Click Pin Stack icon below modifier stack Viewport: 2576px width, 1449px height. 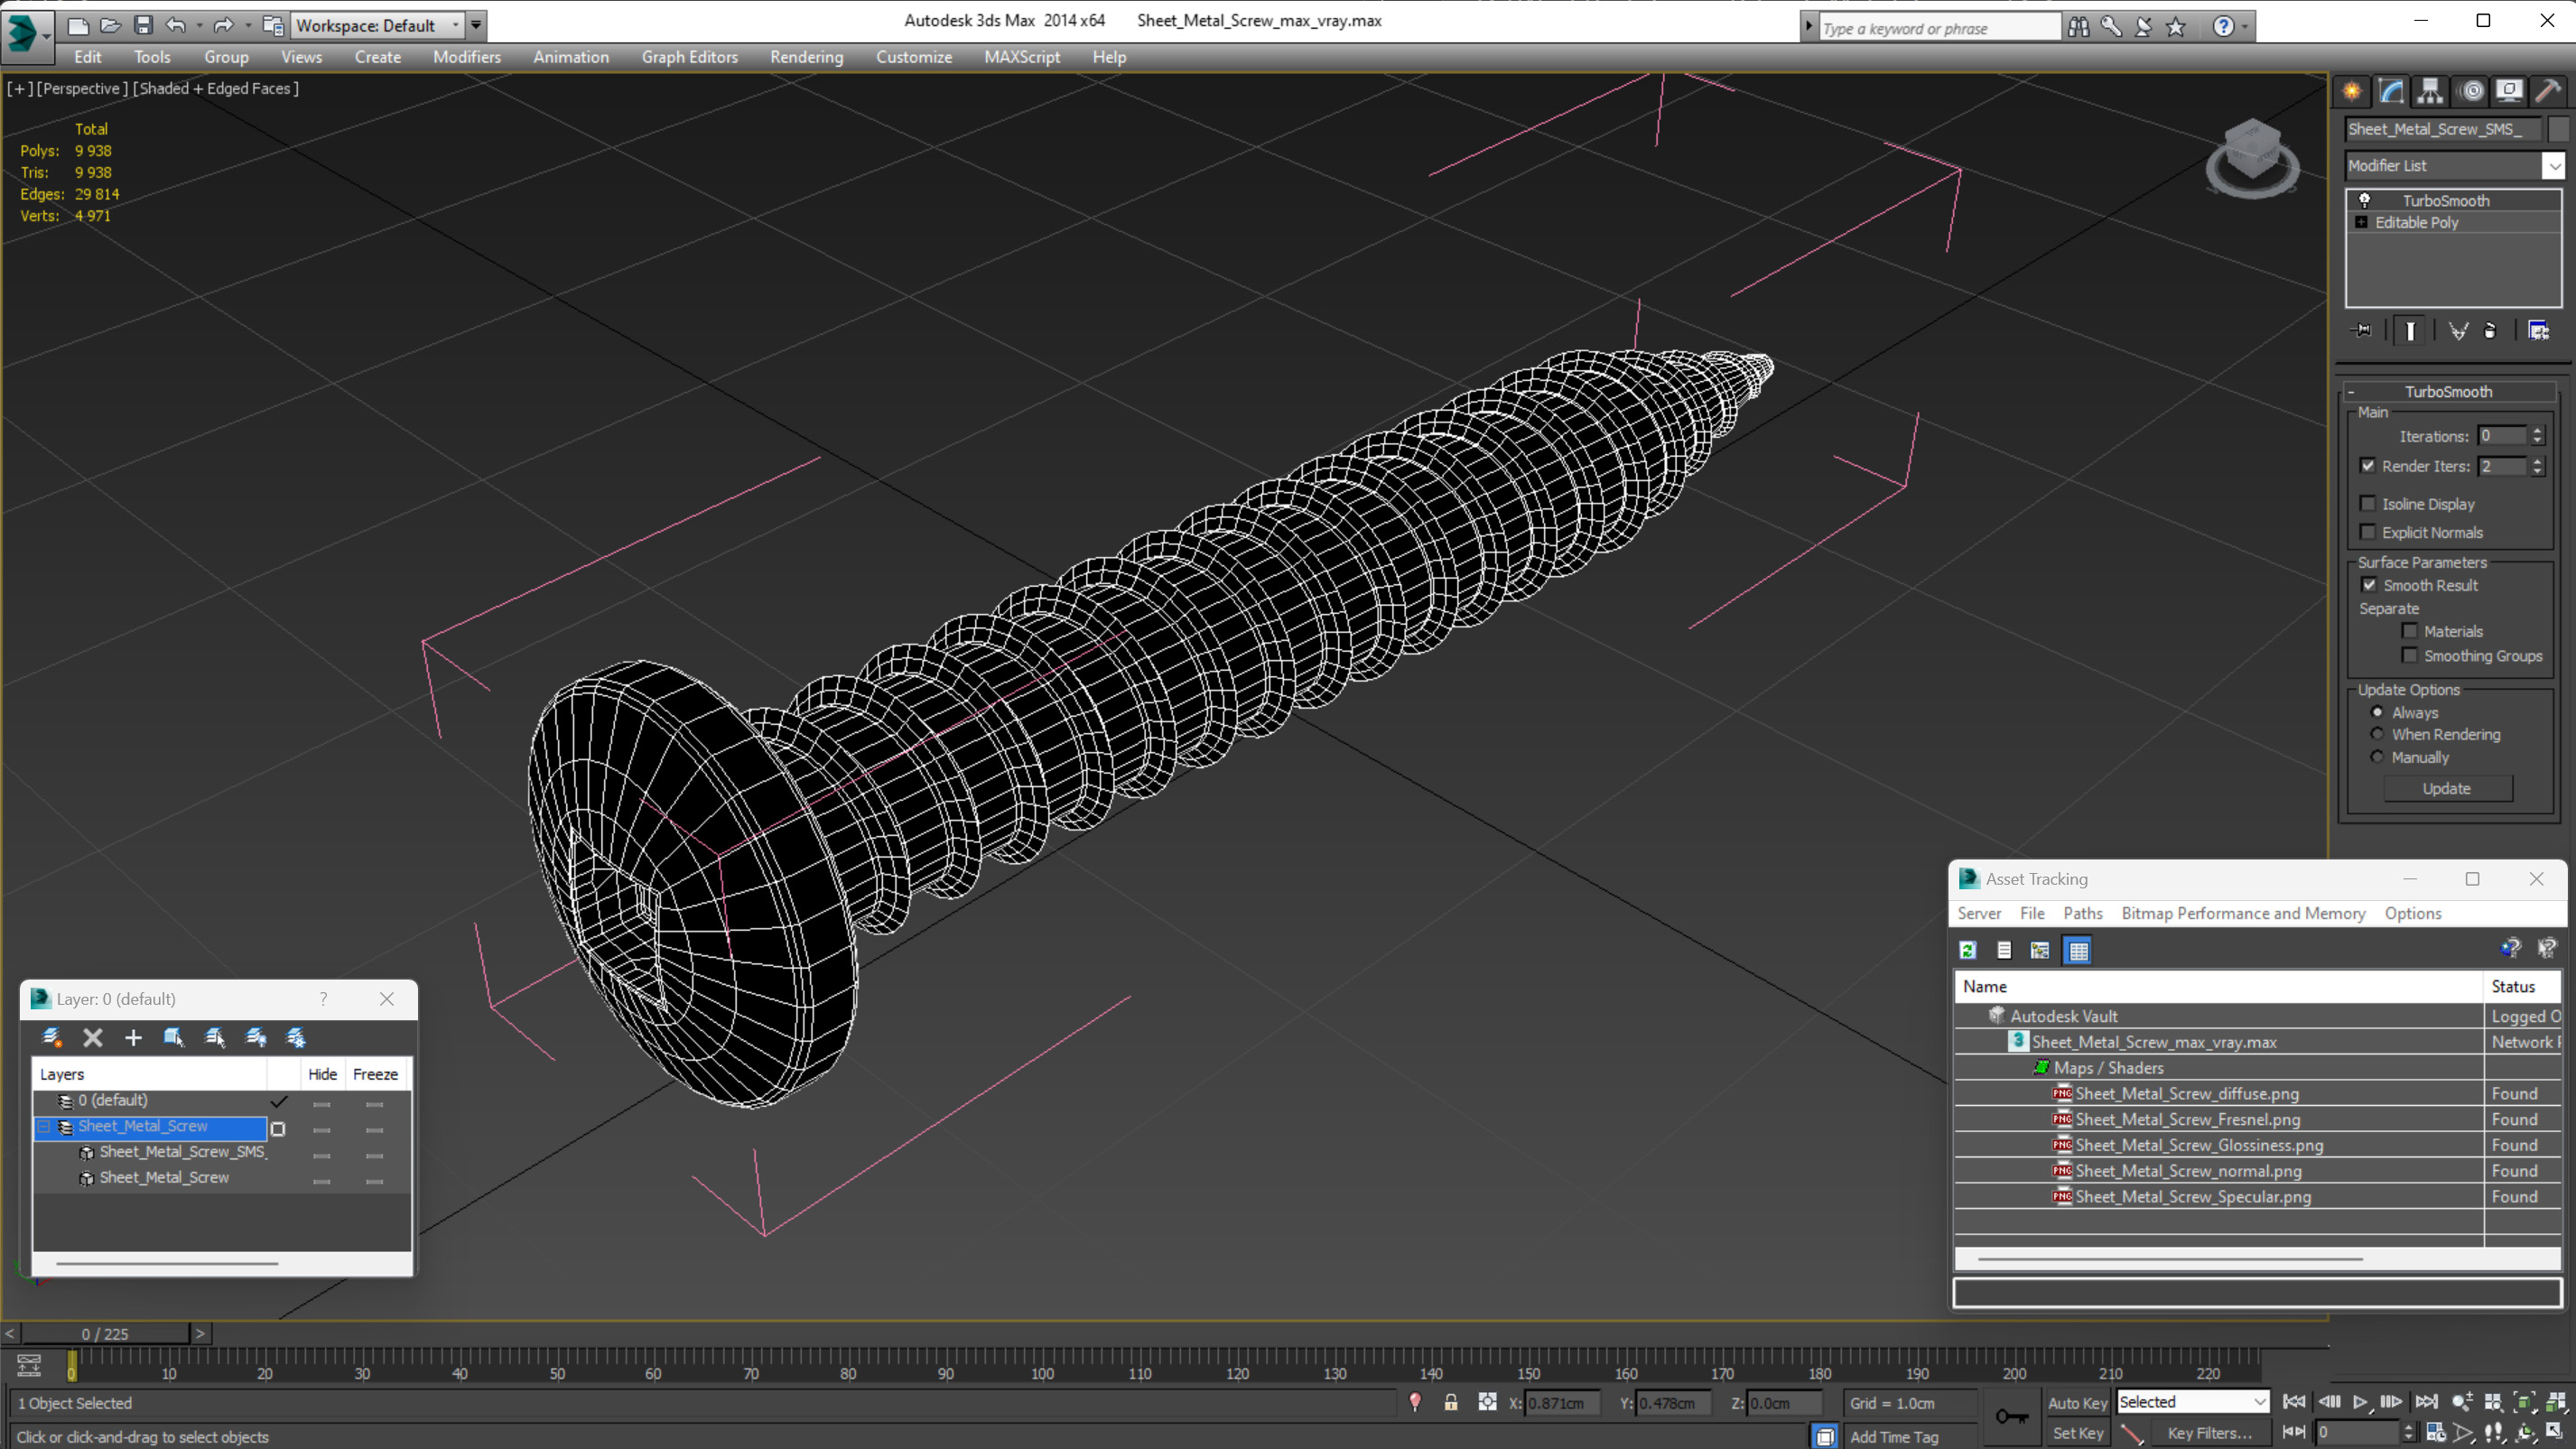coord(2362,330)
